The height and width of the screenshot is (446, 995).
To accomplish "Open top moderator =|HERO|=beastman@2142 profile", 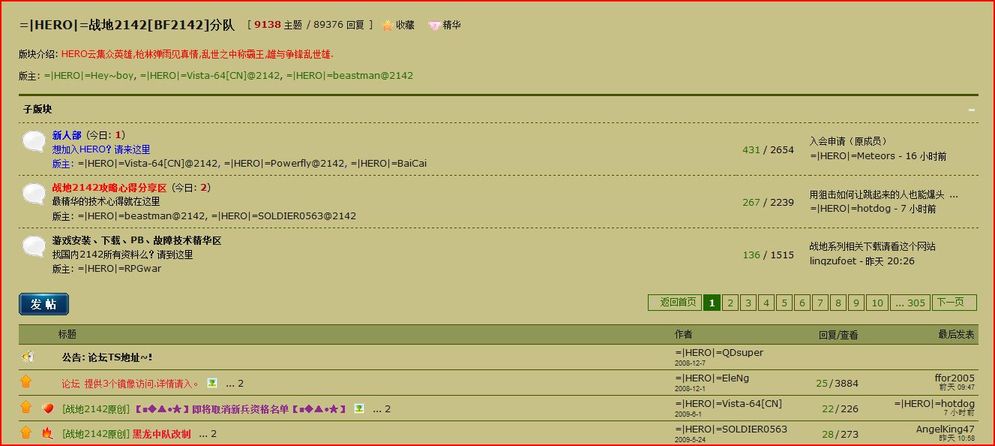I will [x=350, y=75].
